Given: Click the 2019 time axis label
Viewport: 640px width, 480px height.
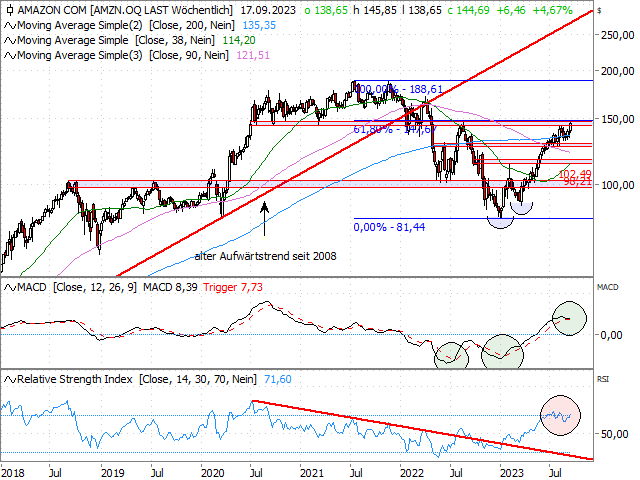Looking at the screenshot, I should click(x=113, y=473).
